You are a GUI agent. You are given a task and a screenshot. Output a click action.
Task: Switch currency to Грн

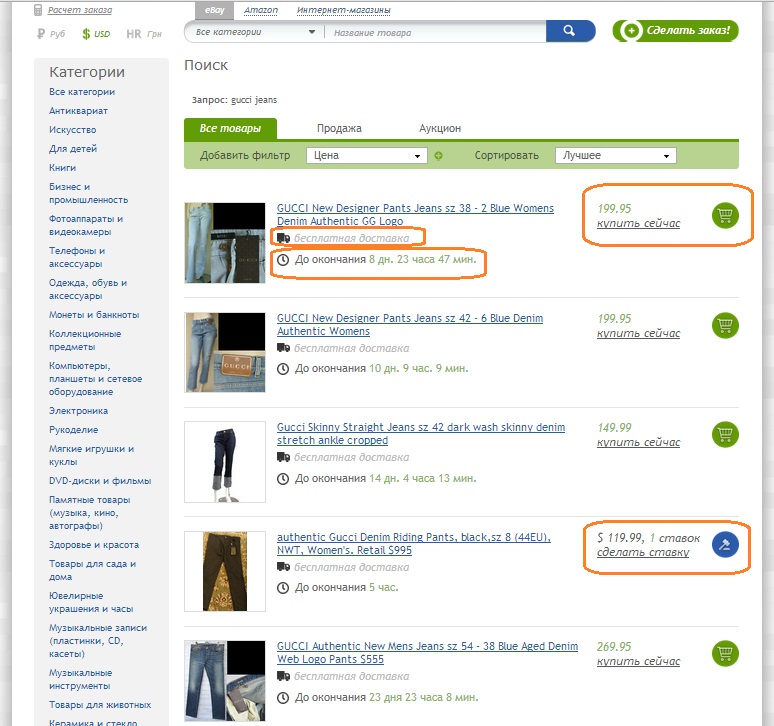pos(142,34)
